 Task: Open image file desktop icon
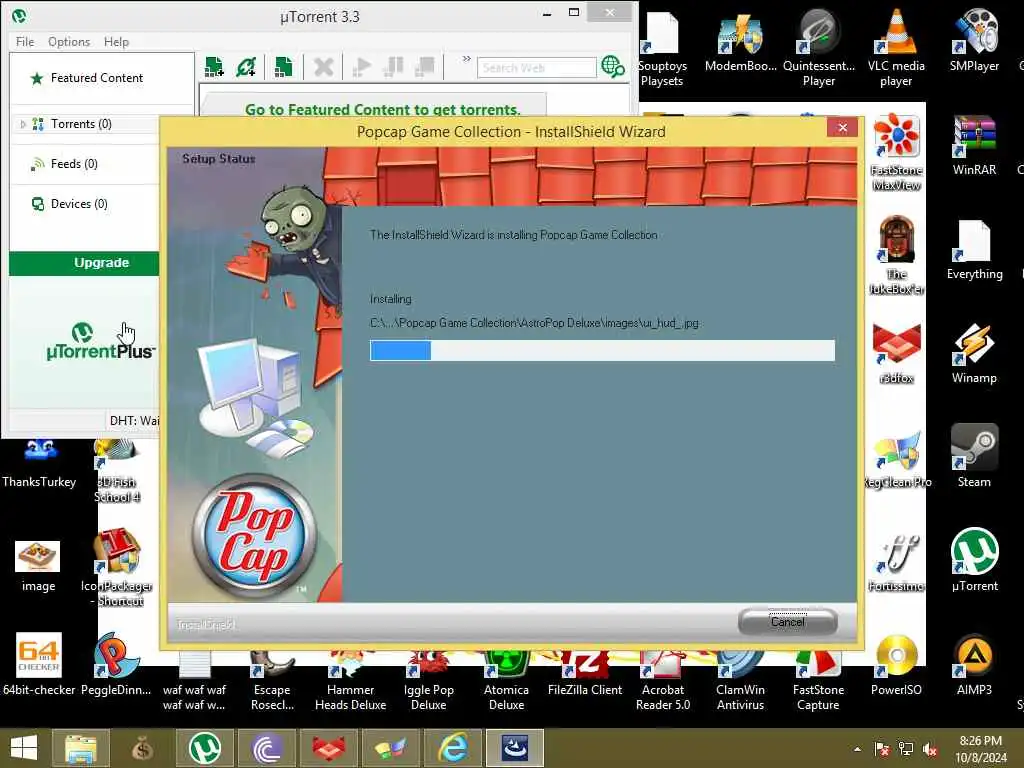(38, 566)
